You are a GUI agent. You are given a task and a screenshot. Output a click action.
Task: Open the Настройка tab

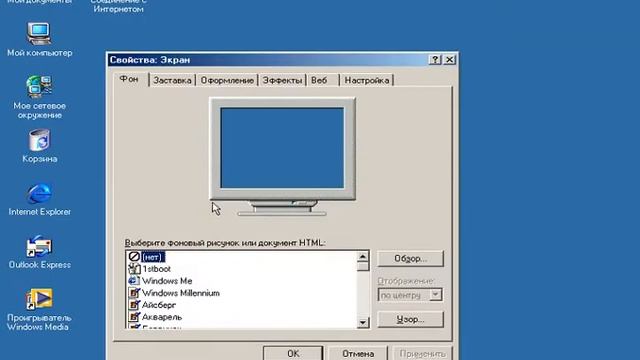(367, 80)
